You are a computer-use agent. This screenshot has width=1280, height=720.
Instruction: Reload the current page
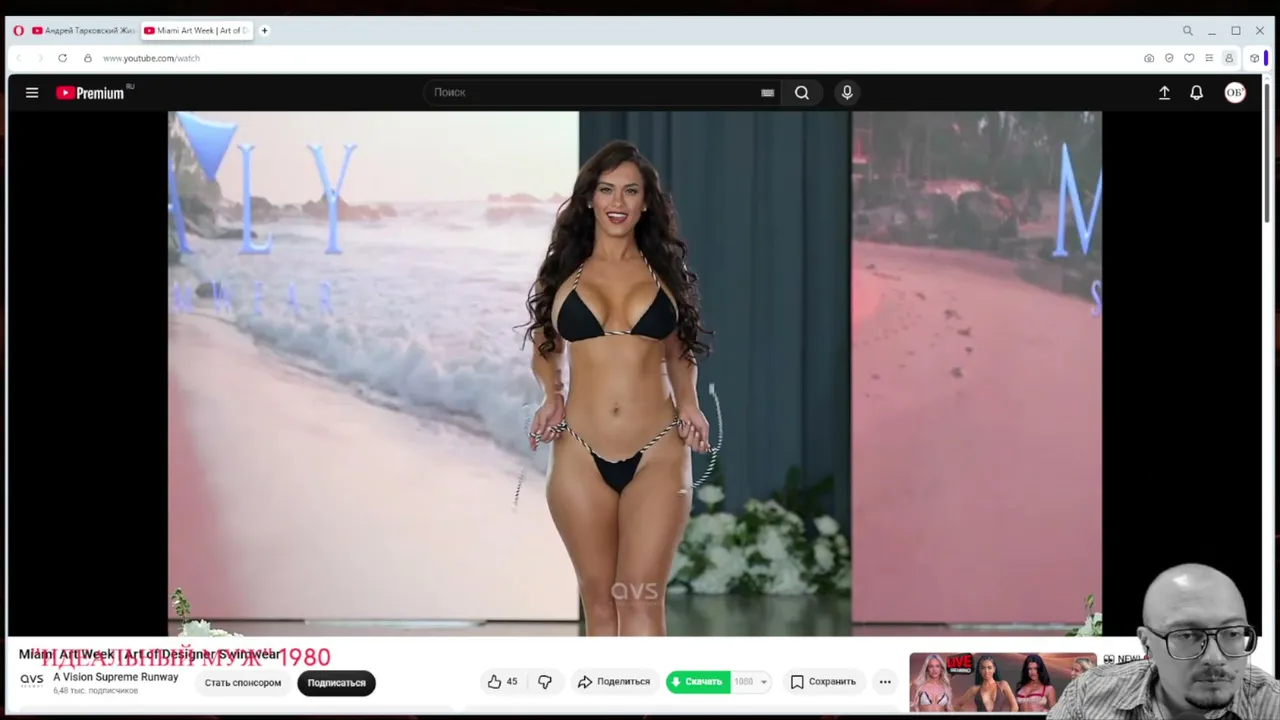[x=62, y=58]
